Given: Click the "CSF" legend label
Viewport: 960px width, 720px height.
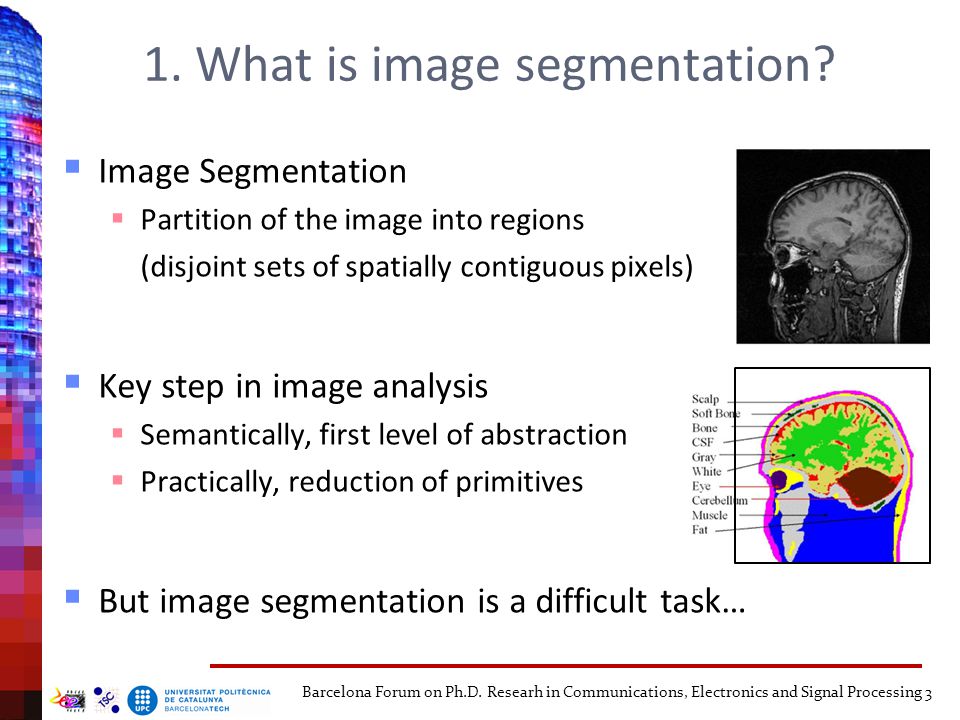Looking at the screenshot, I should click(x=703, y=442).
